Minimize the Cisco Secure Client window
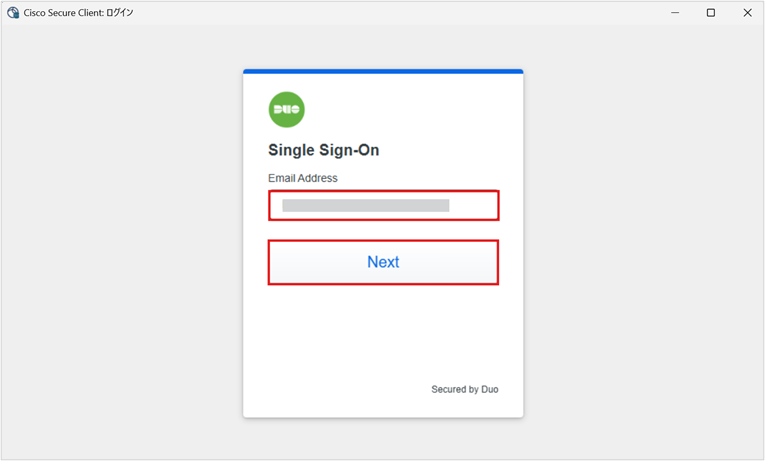This screenshot has width=765, height=461. tap(675, 13)
